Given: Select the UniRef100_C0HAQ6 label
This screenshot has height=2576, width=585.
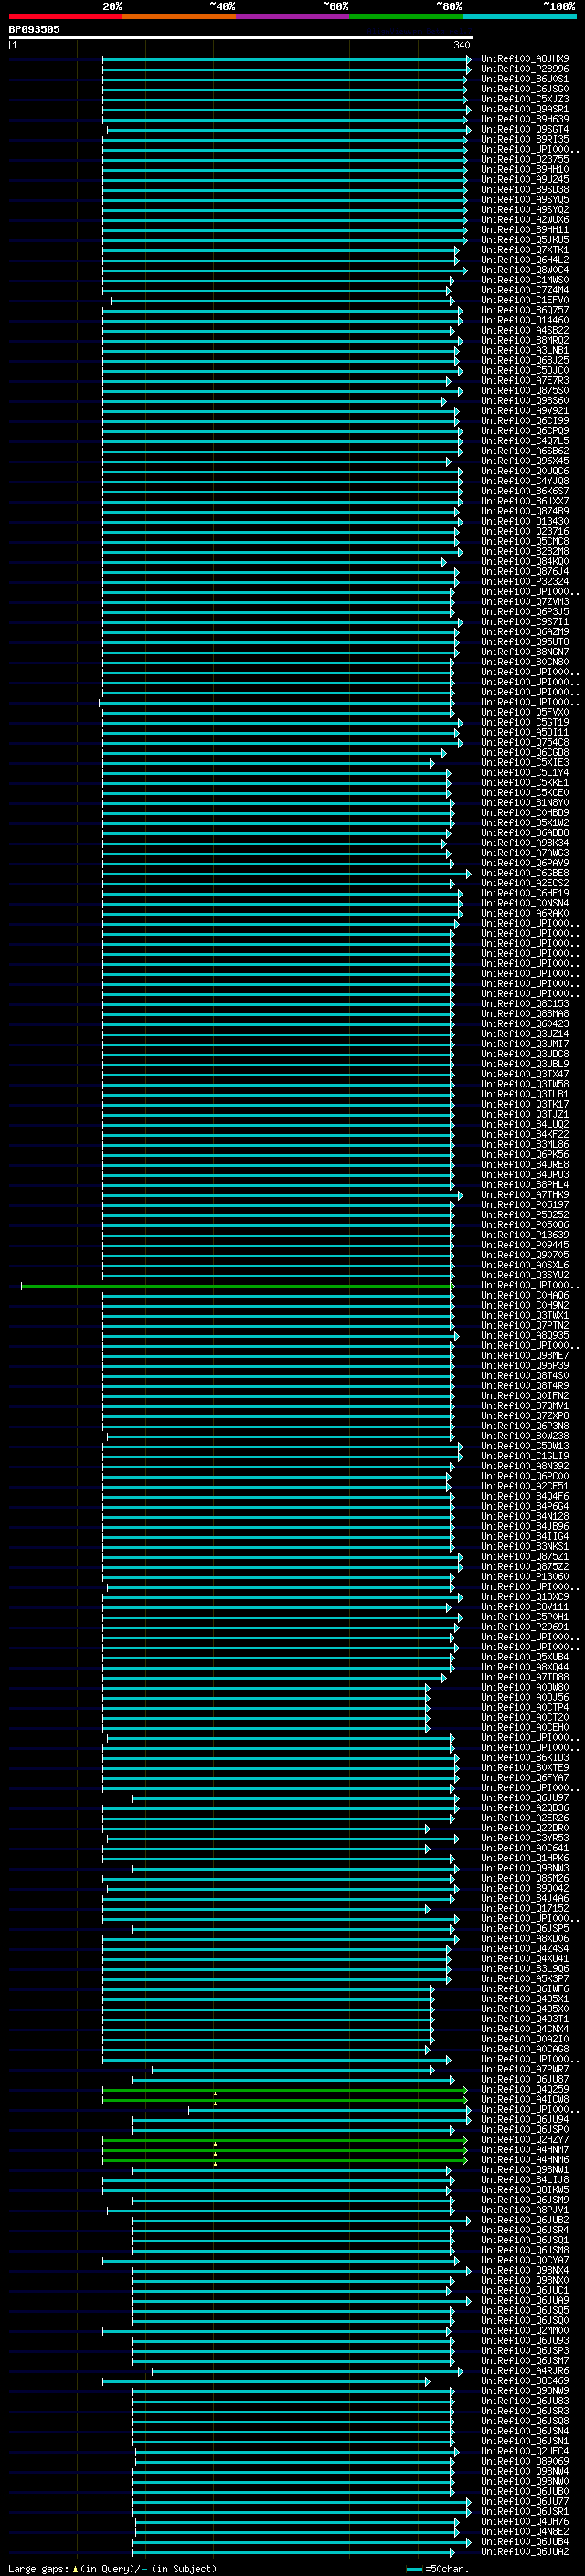Looking at the screenshot, I should [525, 1295].
